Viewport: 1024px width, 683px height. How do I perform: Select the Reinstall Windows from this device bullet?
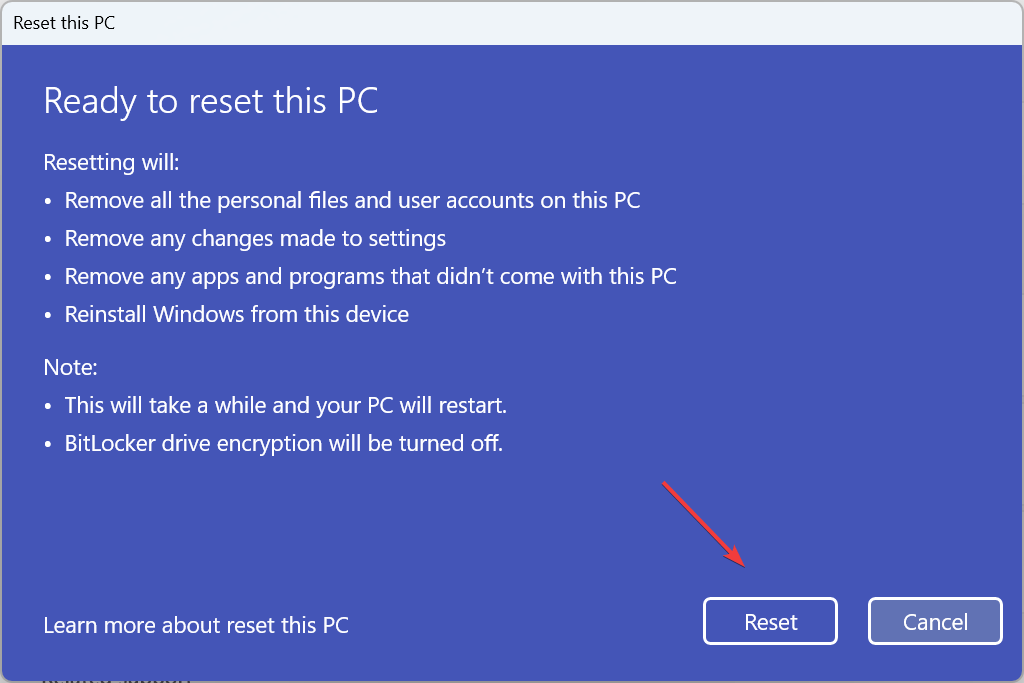pos(236,314)
